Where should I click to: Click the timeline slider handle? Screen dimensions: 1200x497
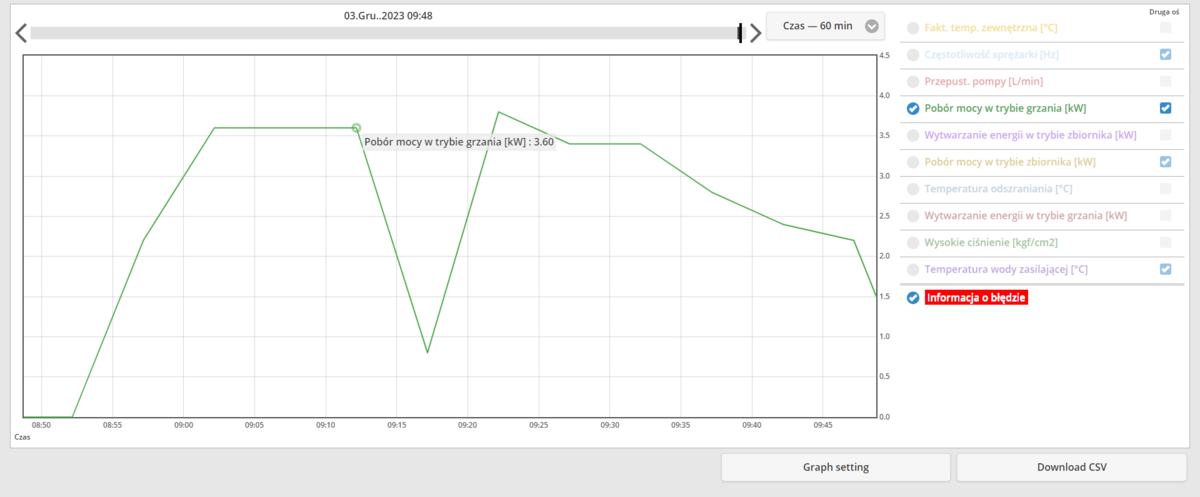pos(740,33)
